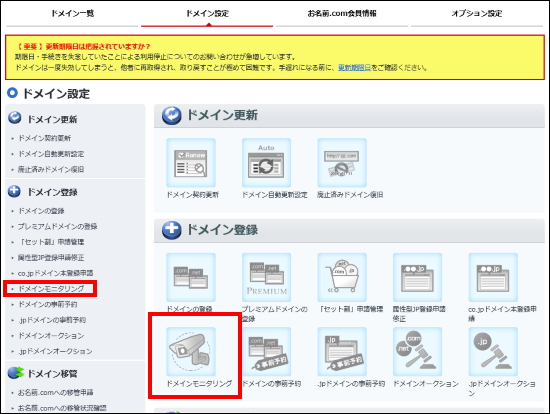The height and width of the screenshot is (414, 550).
Task: Open sidebar link 属性型JP登録申請修正
Action: pyautogui.click(x=51, y=258)
